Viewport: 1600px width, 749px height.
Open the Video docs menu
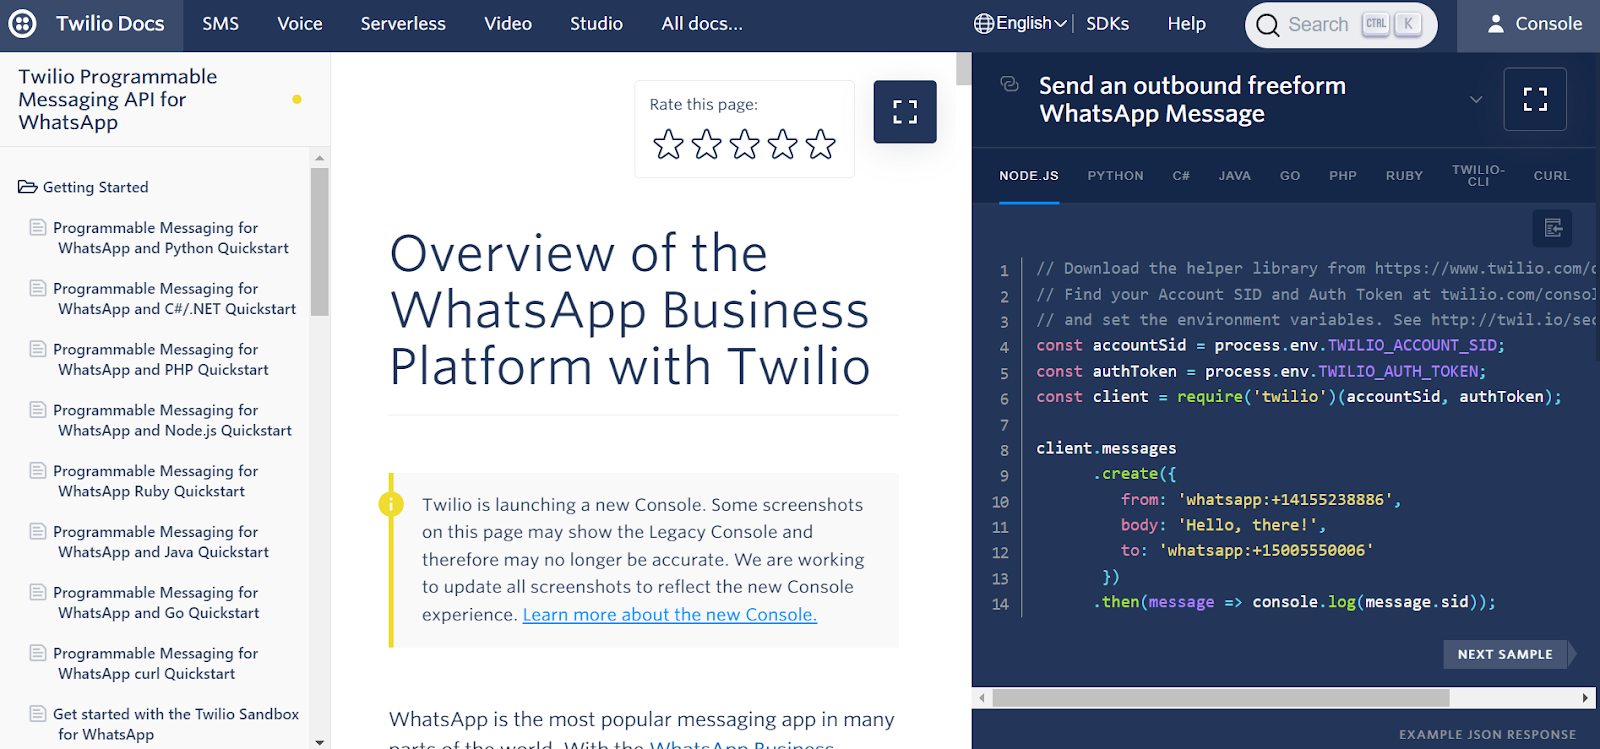click(508, 23)
